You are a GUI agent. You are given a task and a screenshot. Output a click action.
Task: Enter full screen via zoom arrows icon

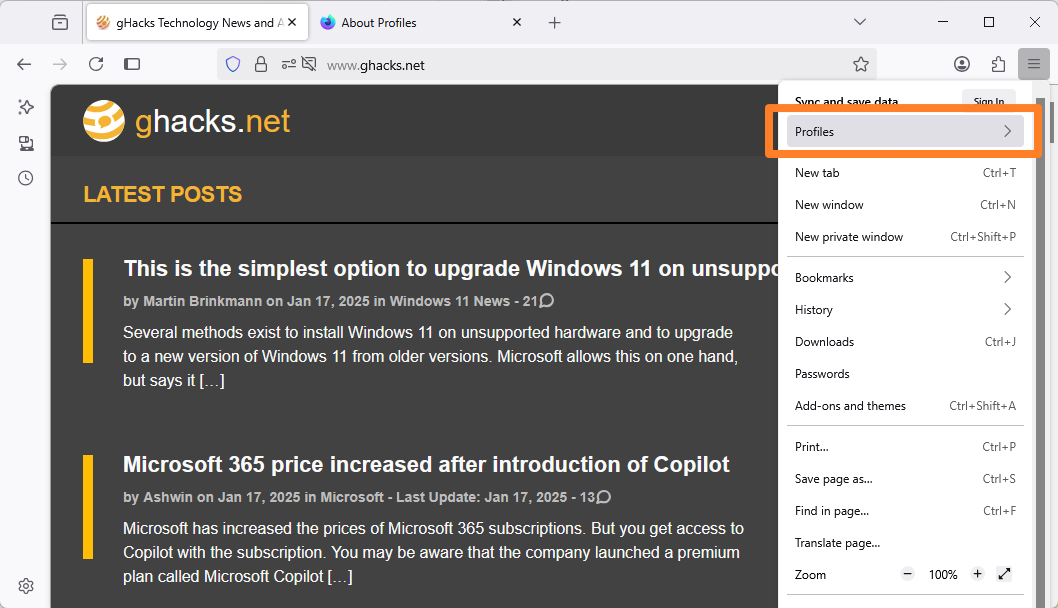1004,574
